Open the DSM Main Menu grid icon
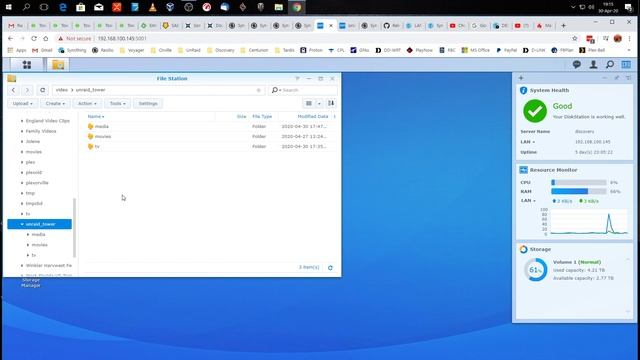640x360 pixels. point(27,64)
